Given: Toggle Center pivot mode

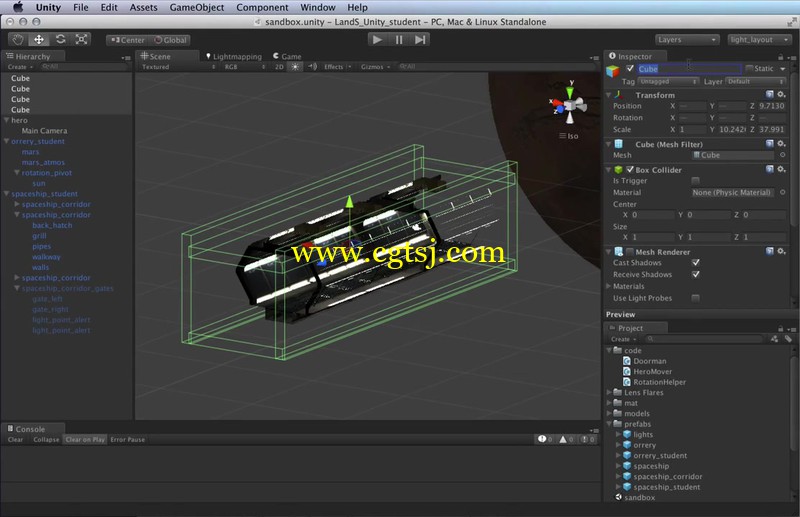Looking at the screenshot, I should coord(128,40).
